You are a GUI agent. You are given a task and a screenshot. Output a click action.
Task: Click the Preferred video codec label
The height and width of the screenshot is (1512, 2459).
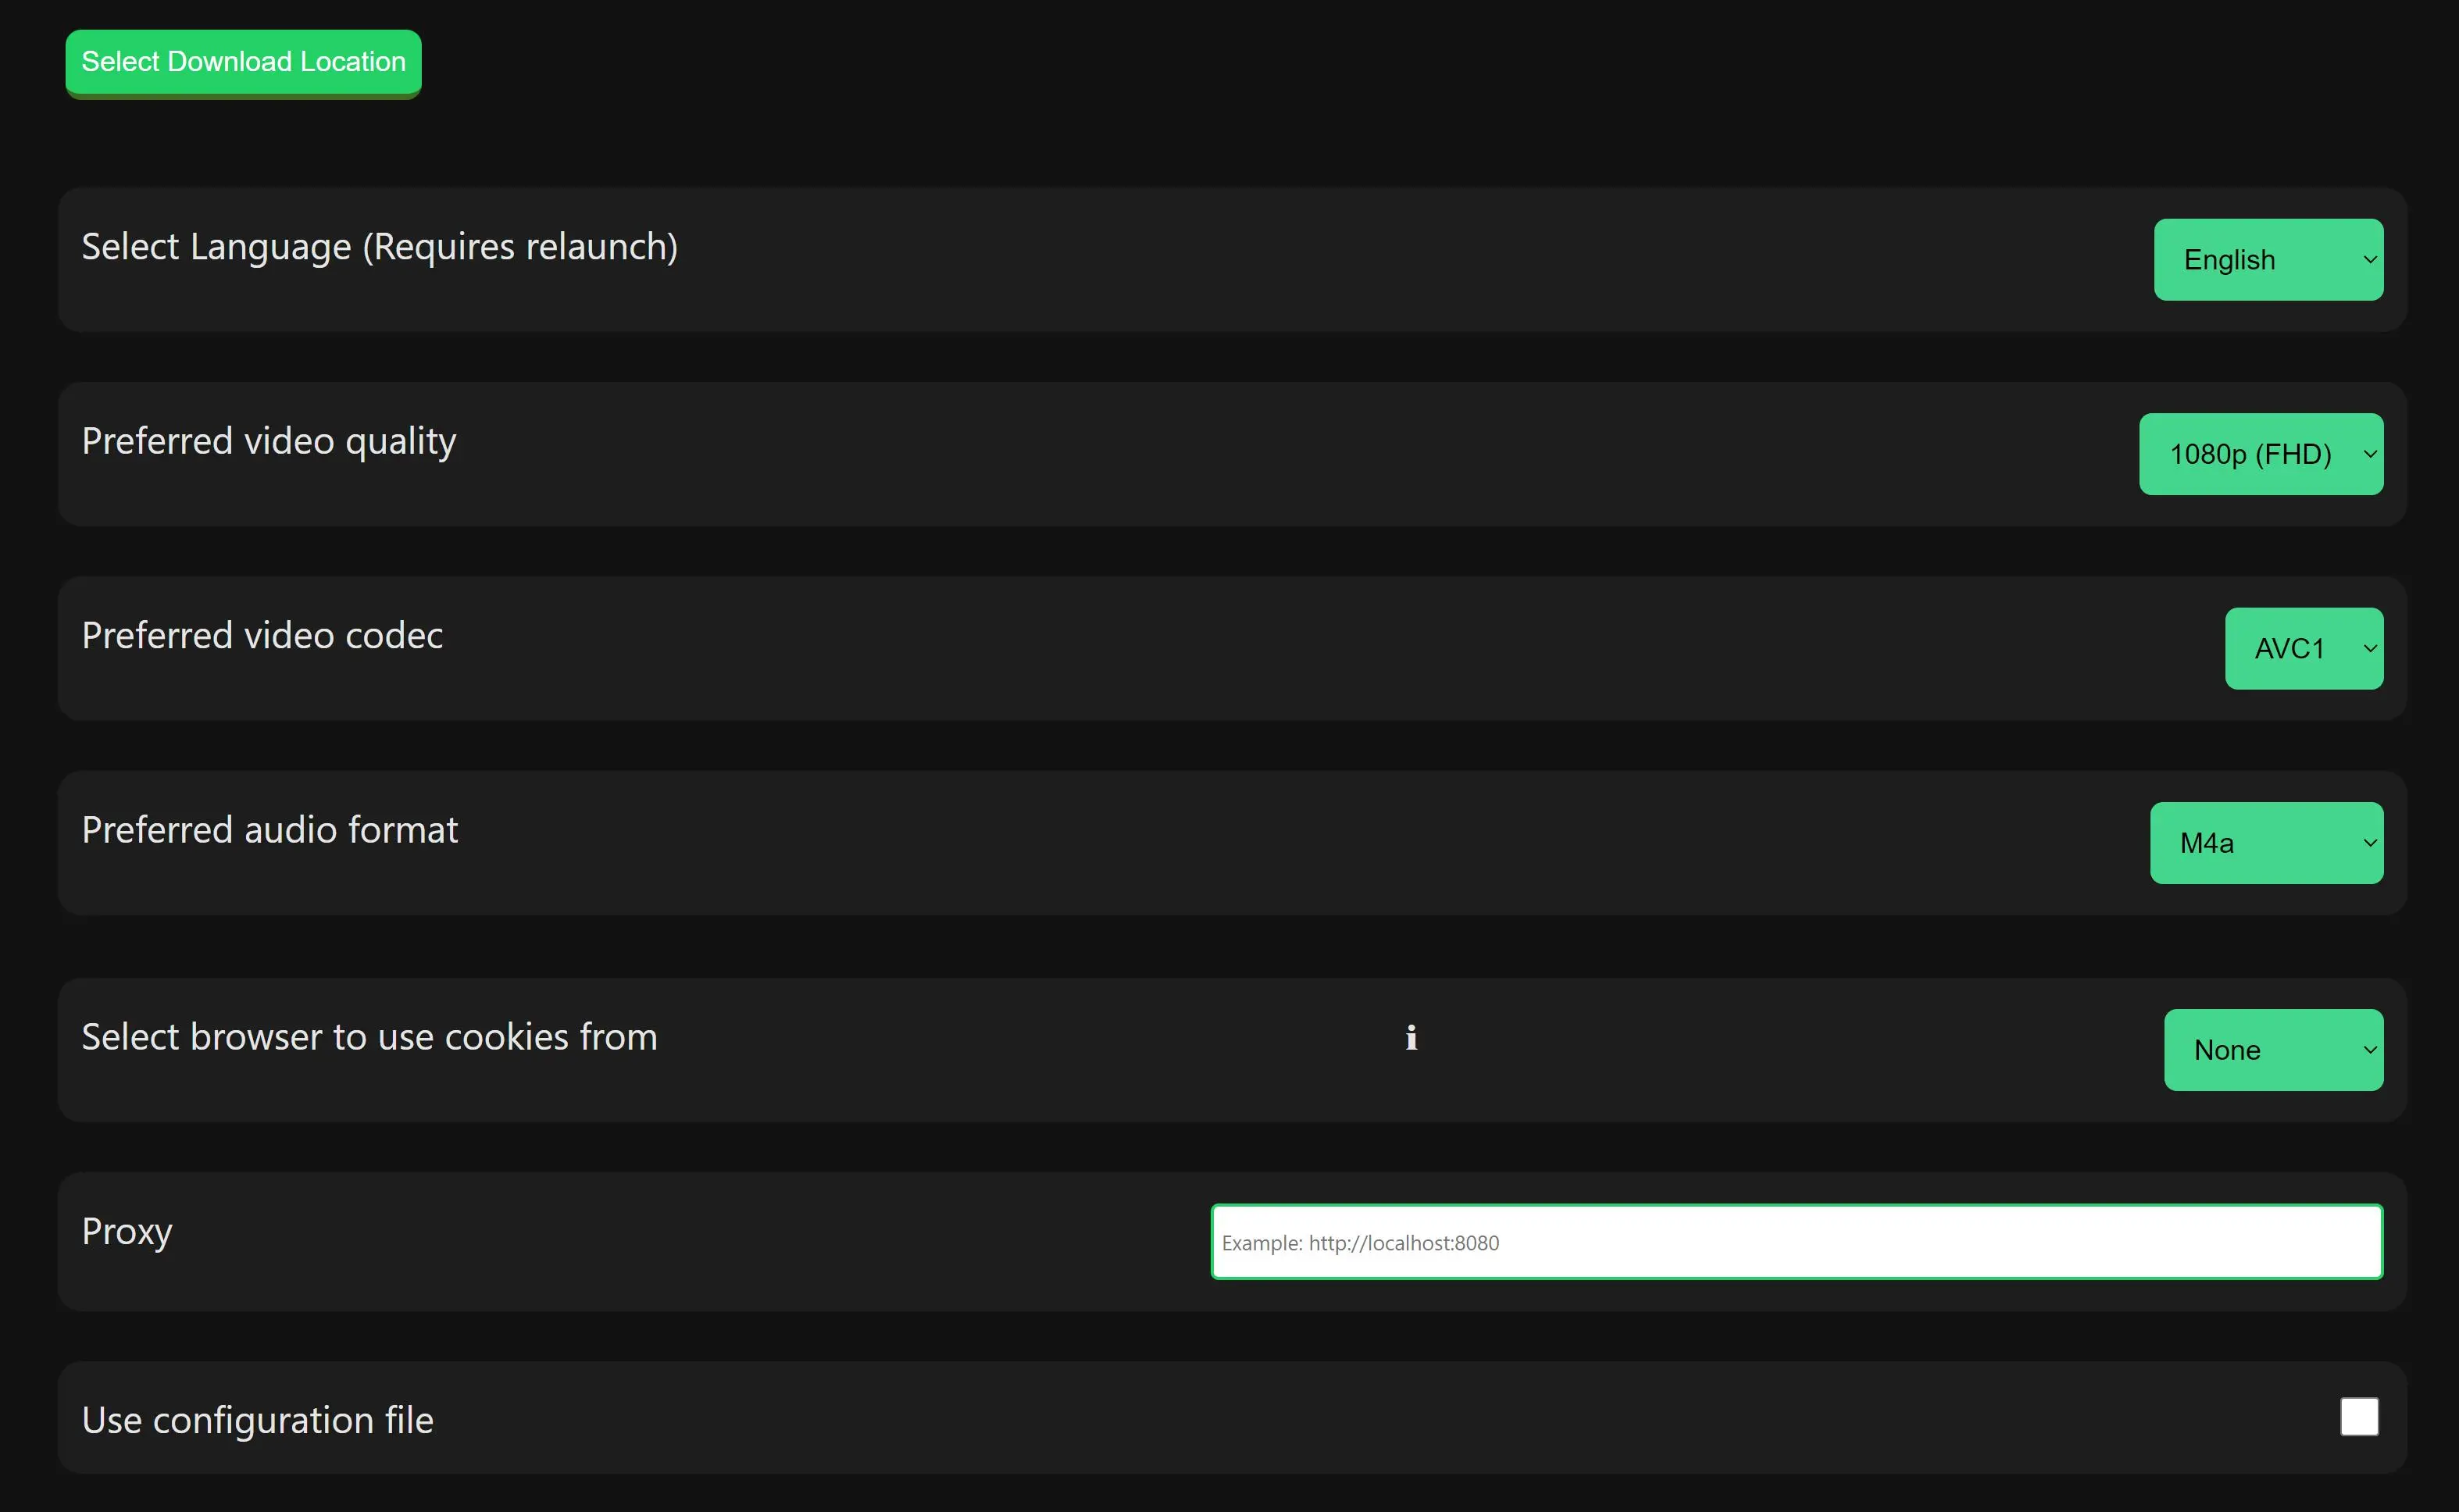click(x=262, y=636)
